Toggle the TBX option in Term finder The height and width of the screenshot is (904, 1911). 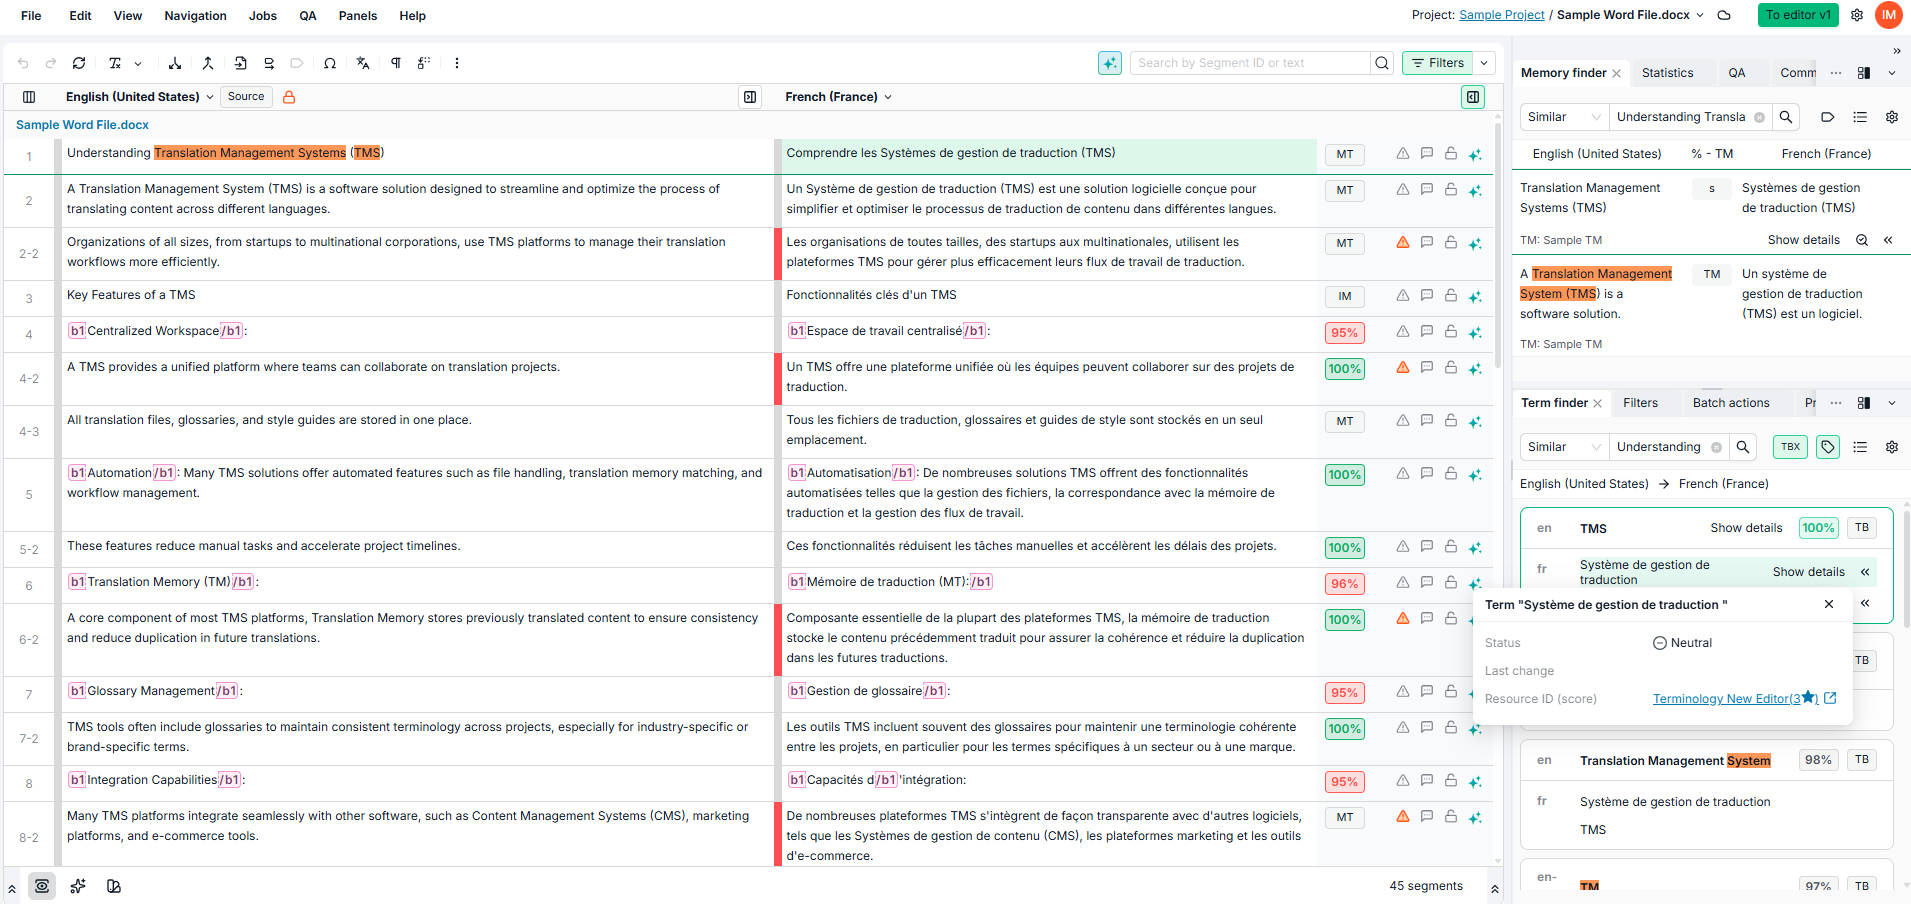coord(1791,447)
